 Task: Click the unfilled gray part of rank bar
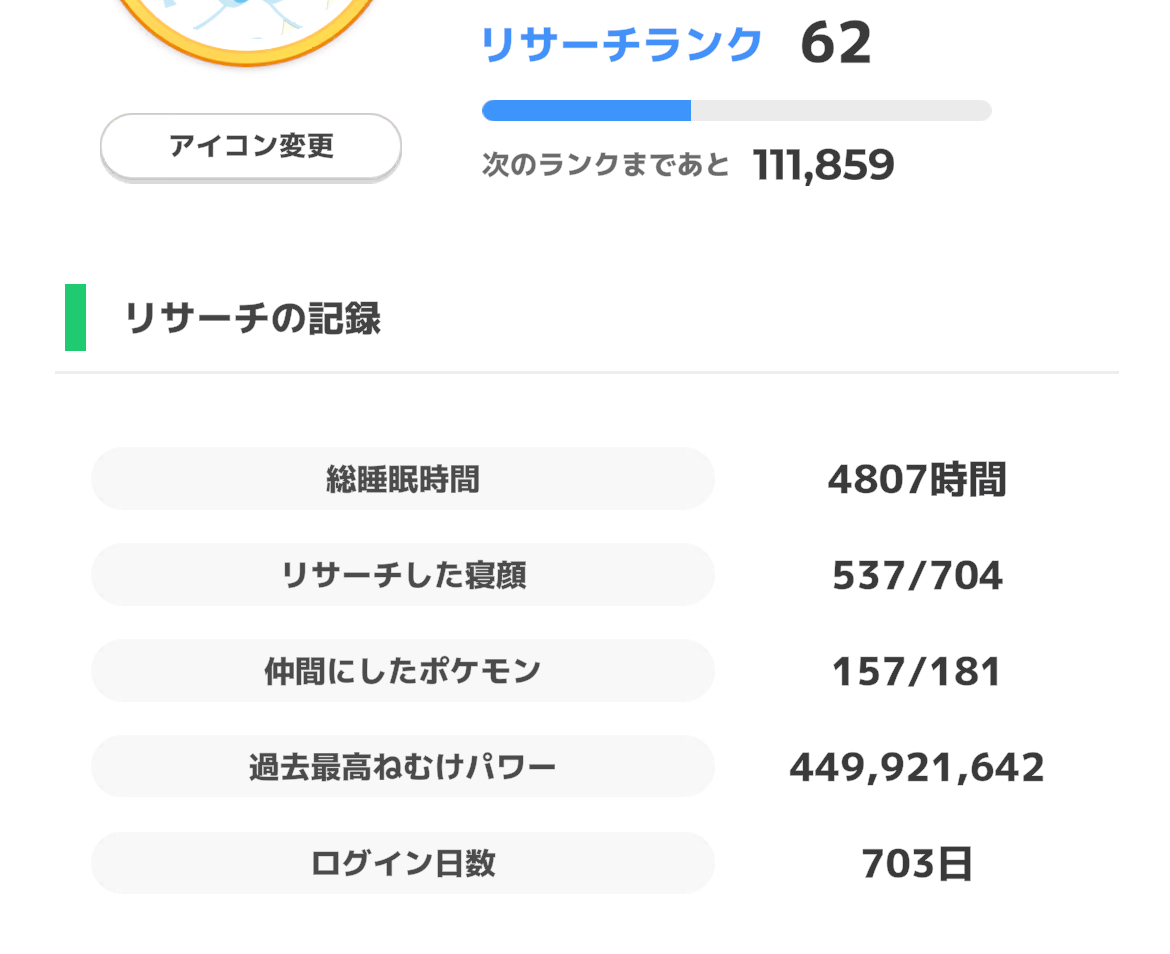tap(841, 110)
